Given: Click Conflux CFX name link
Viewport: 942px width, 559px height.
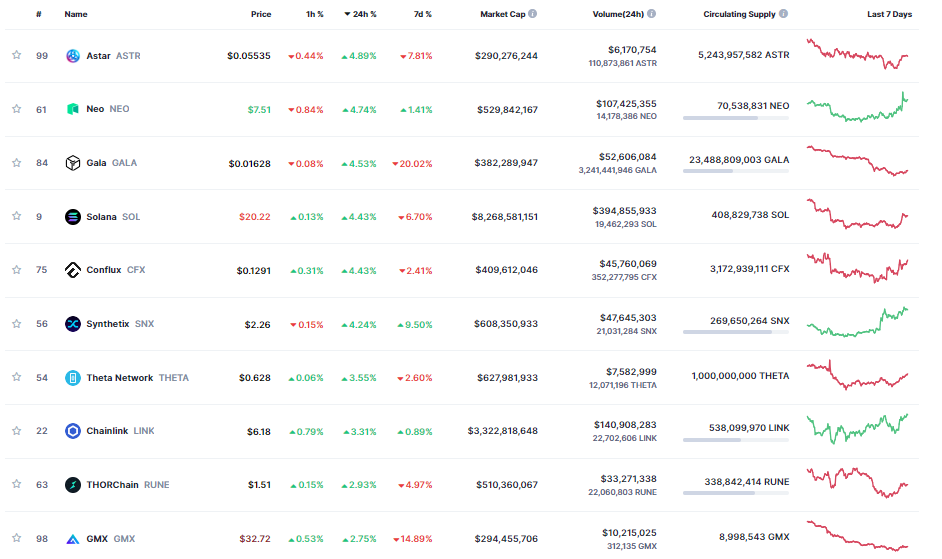Looking at the screenshot, I should (x=115, y=270).
